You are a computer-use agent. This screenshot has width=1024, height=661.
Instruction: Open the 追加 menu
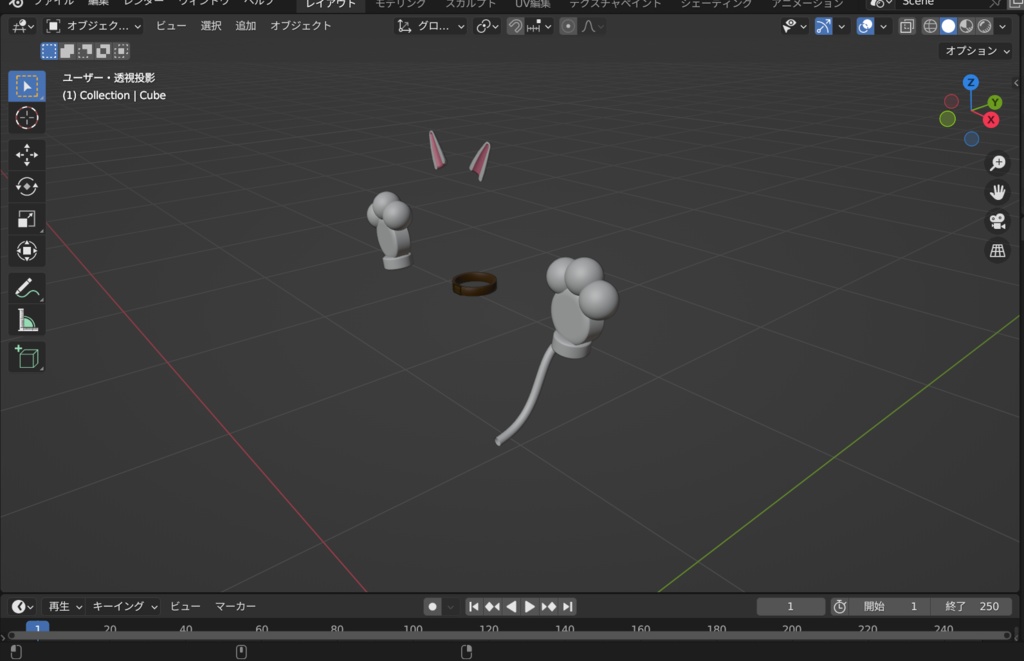pos(245,26)
